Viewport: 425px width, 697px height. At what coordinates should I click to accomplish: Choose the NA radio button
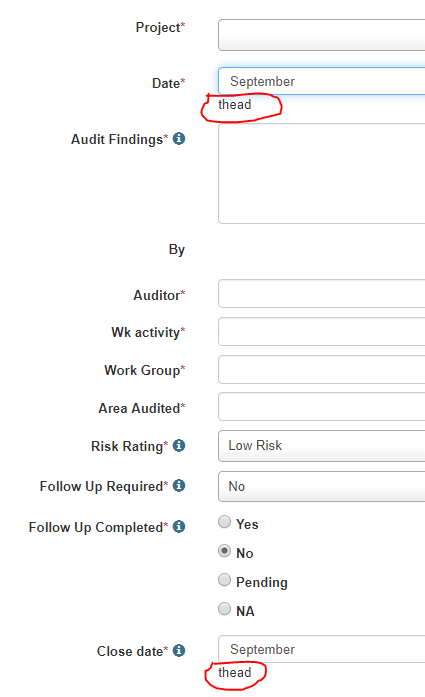(225, 609)
